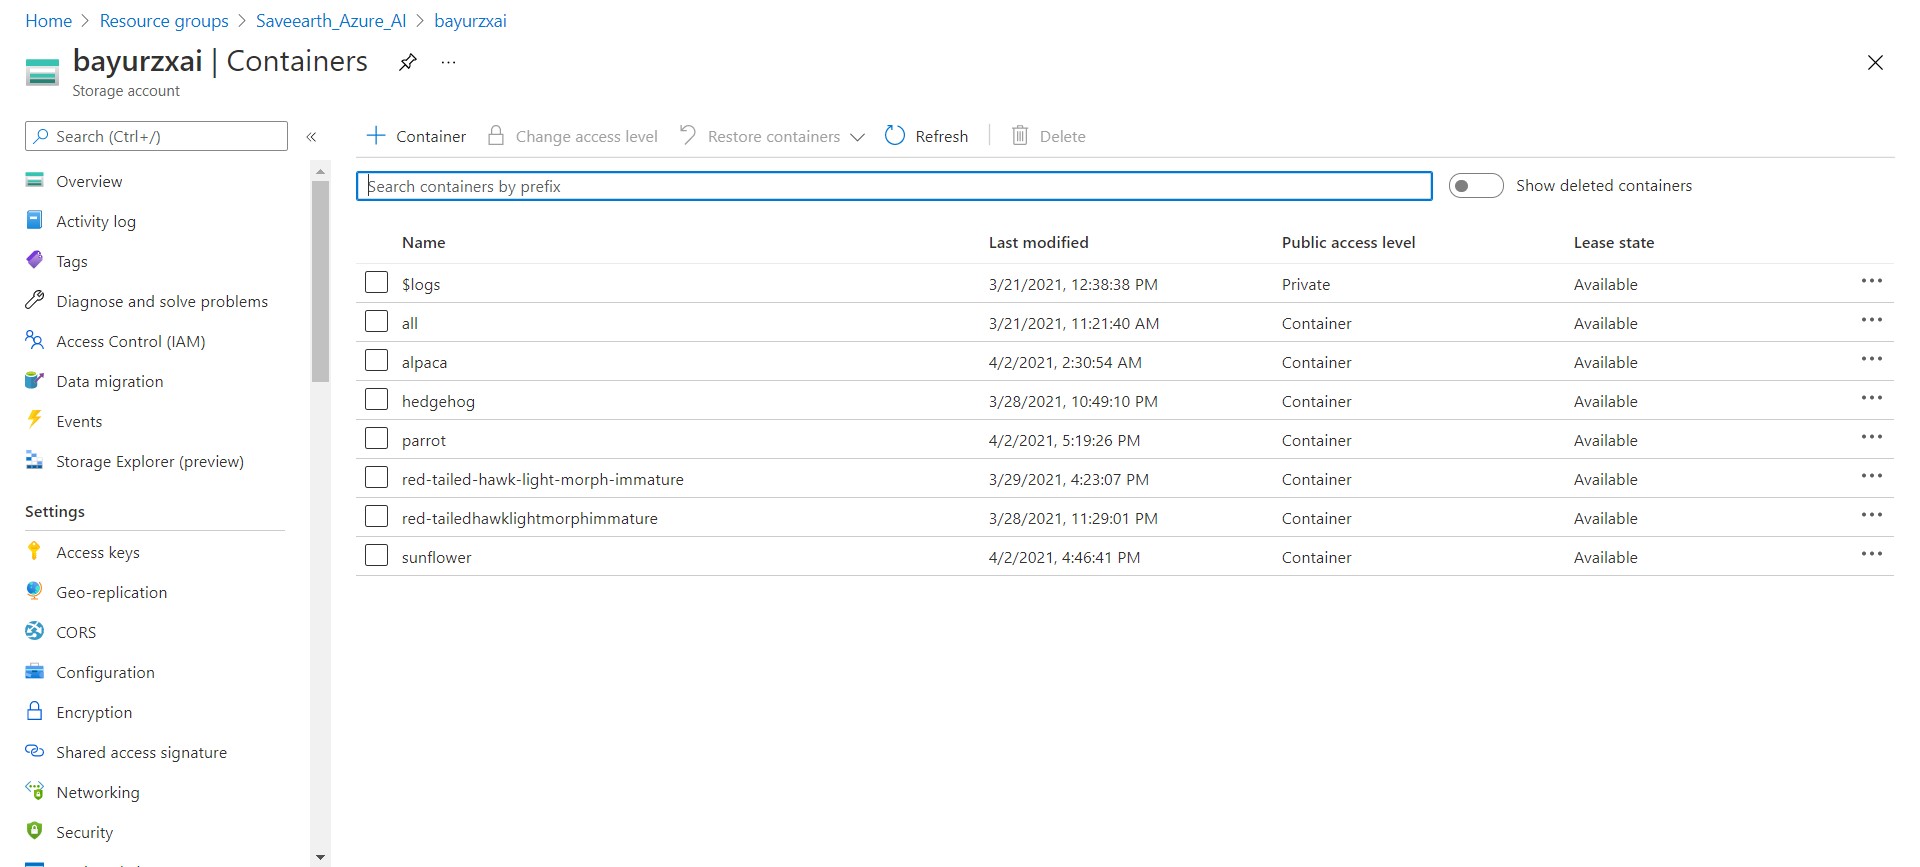Collapse the sidebar with the double chevron
1920x867 pixels.
pyautogui.click(x=311, y=137)
